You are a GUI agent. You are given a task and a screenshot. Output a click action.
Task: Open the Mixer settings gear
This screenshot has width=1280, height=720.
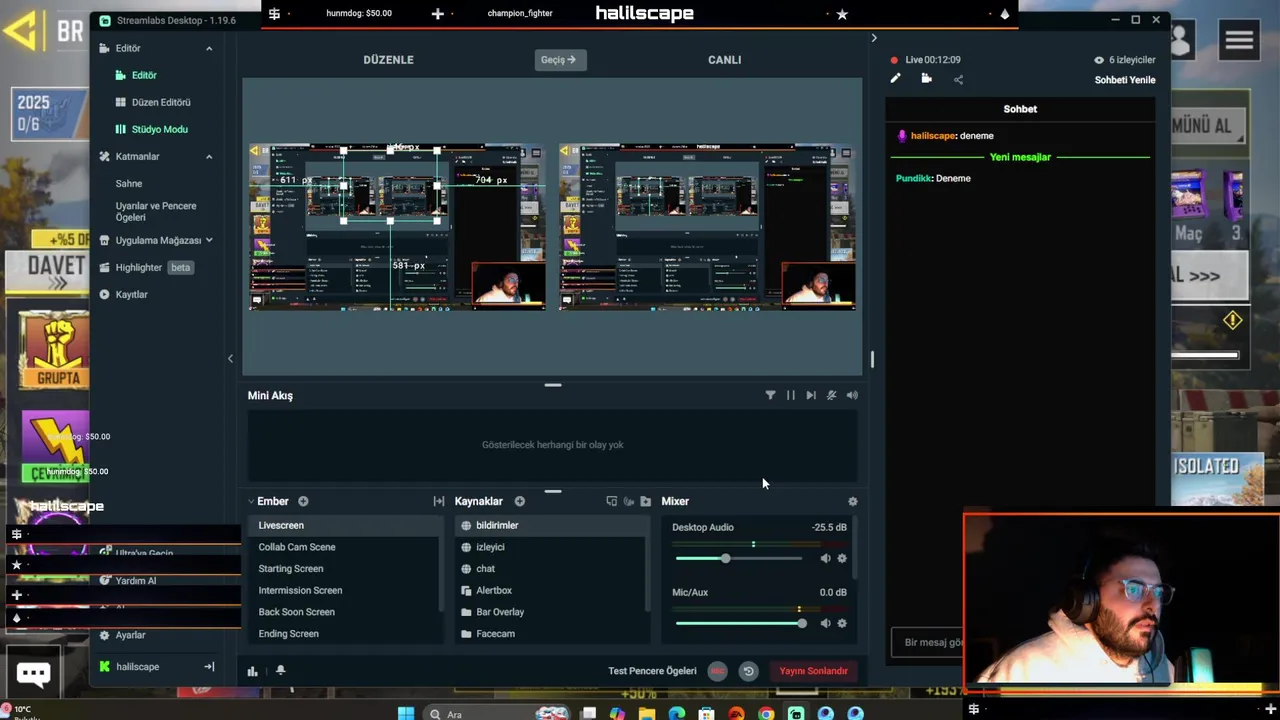pyautogui.click(x=853, y=501)
